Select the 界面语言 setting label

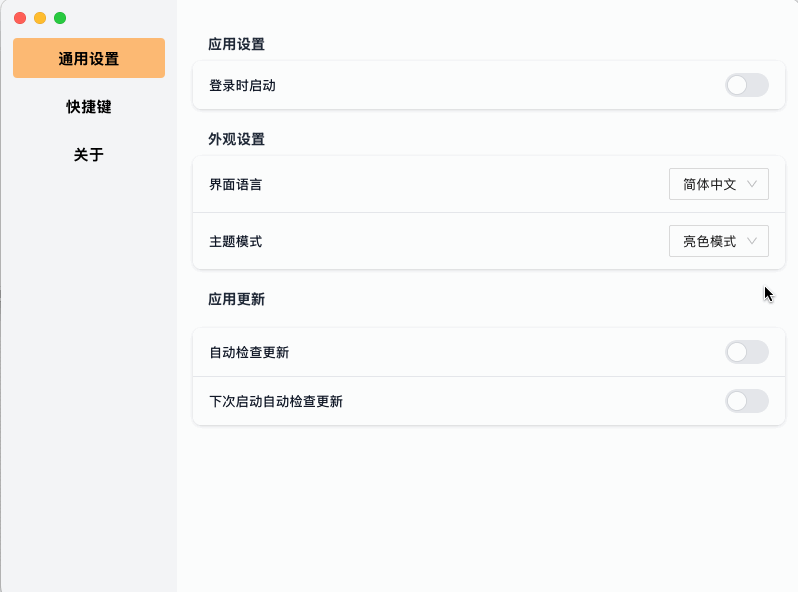(236, 185)
